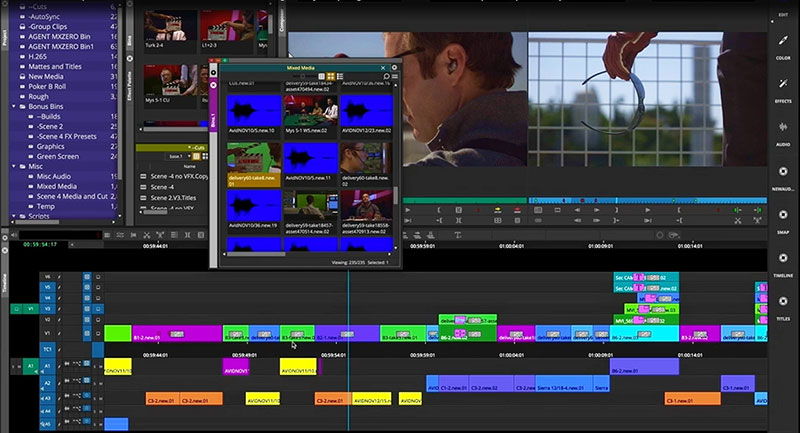Image resolution: width=800 pixels, height=433 pixels.
Task: Collapse the Misc folder
Action: click(x=14, y=166)
